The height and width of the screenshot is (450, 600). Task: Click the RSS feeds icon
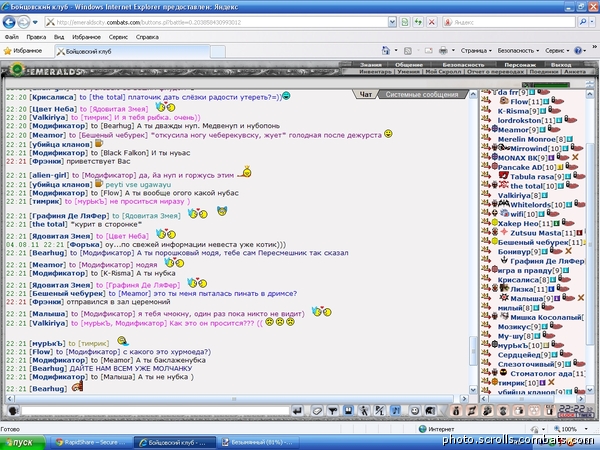(x=408, y=51)
